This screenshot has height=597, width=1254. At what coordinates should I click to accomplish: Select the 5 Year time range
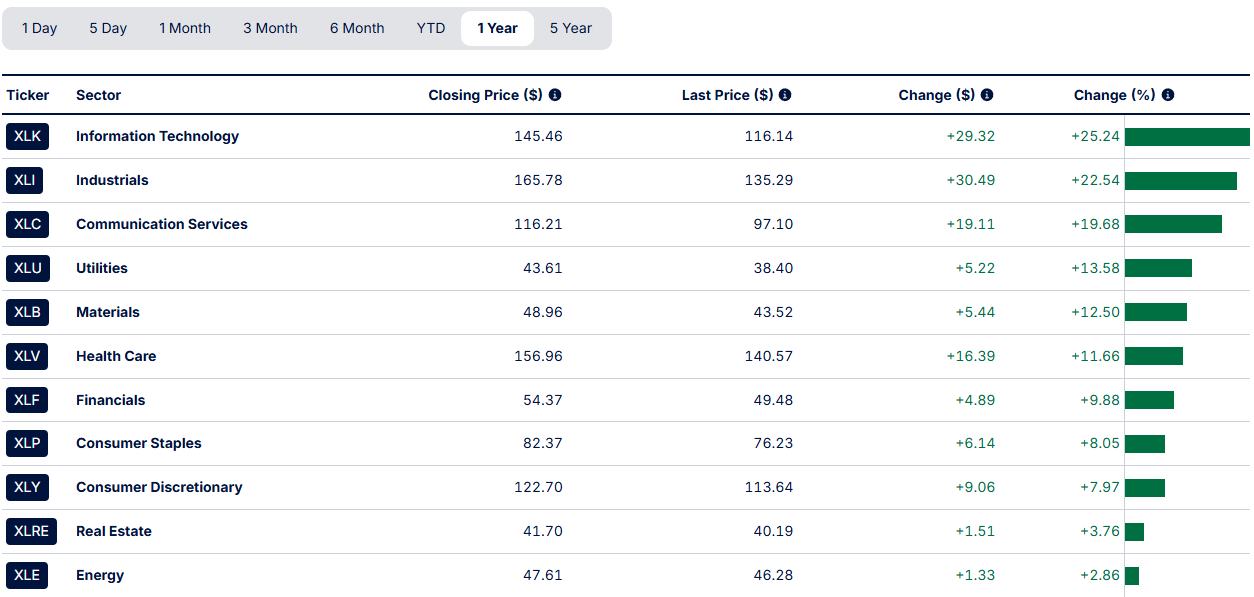[x=571, y=28]
